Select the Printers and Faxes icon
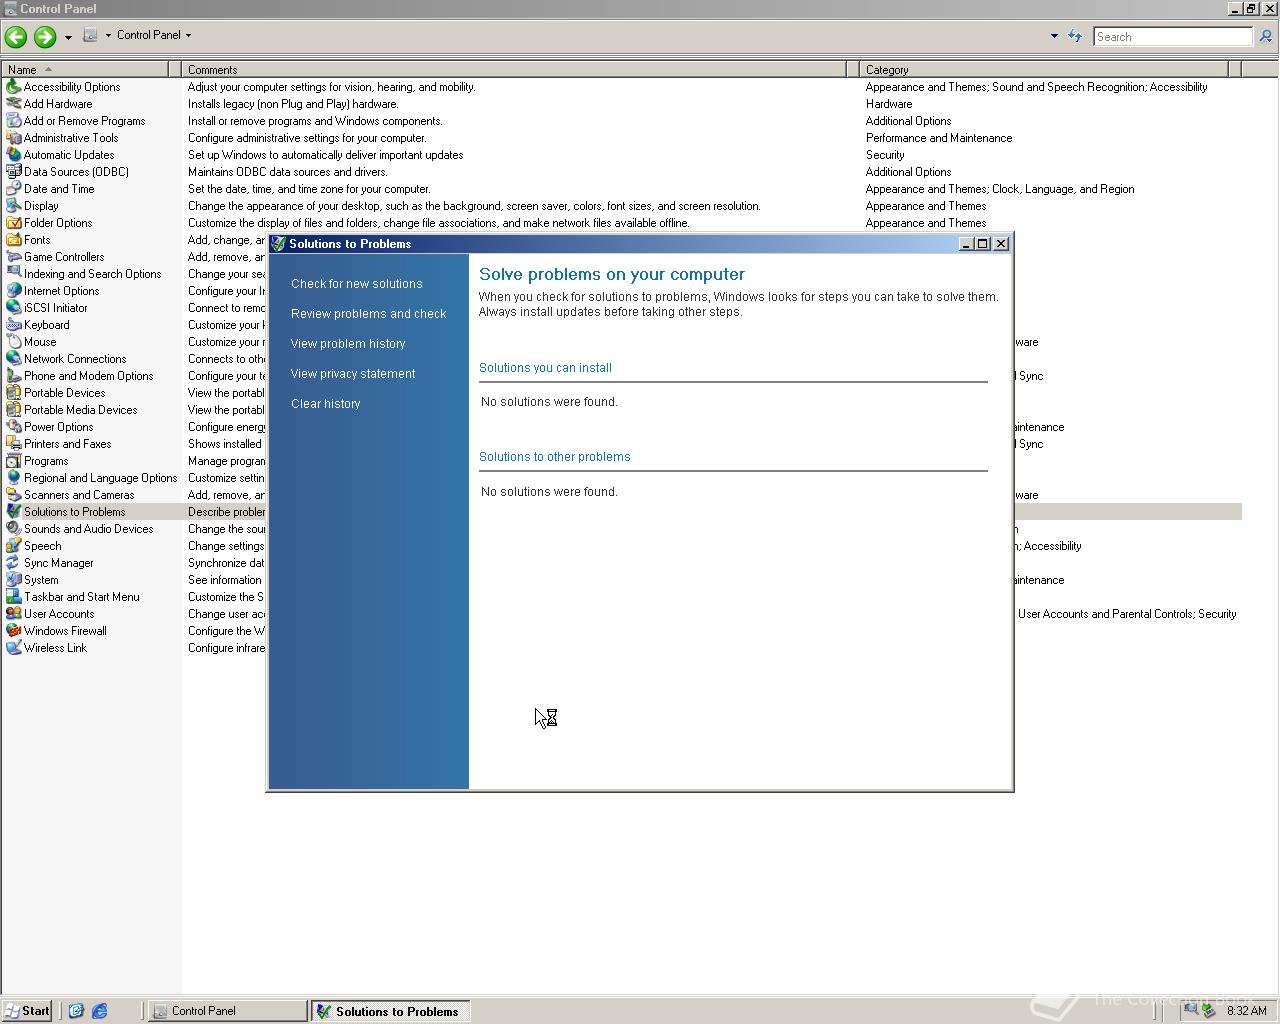Image resolution: width=1280 pixels, height=1024 pixels. point(14,444)
